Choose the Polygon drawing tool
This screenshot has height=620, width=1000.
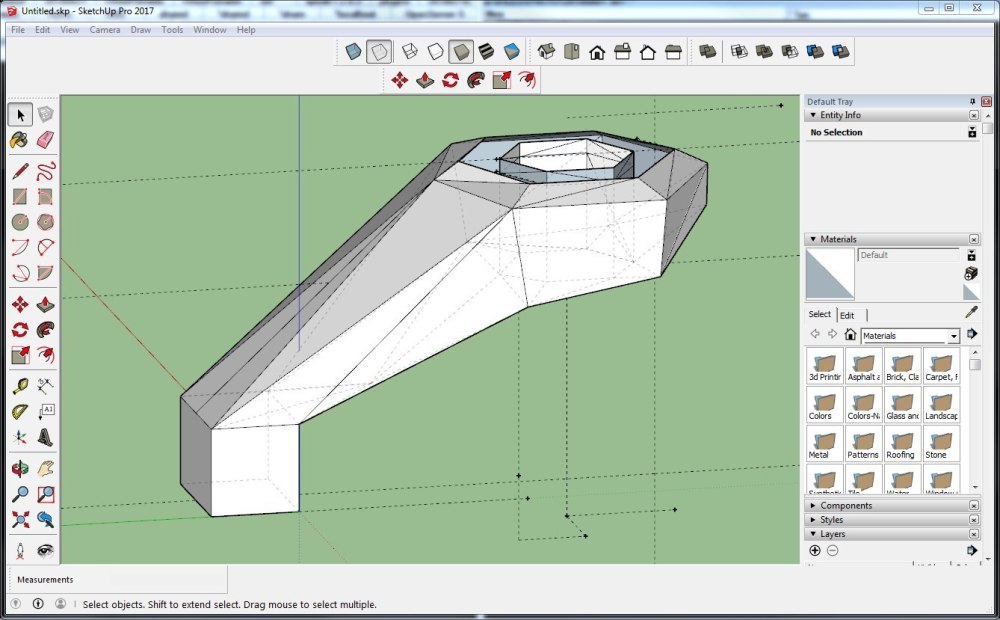45,222
